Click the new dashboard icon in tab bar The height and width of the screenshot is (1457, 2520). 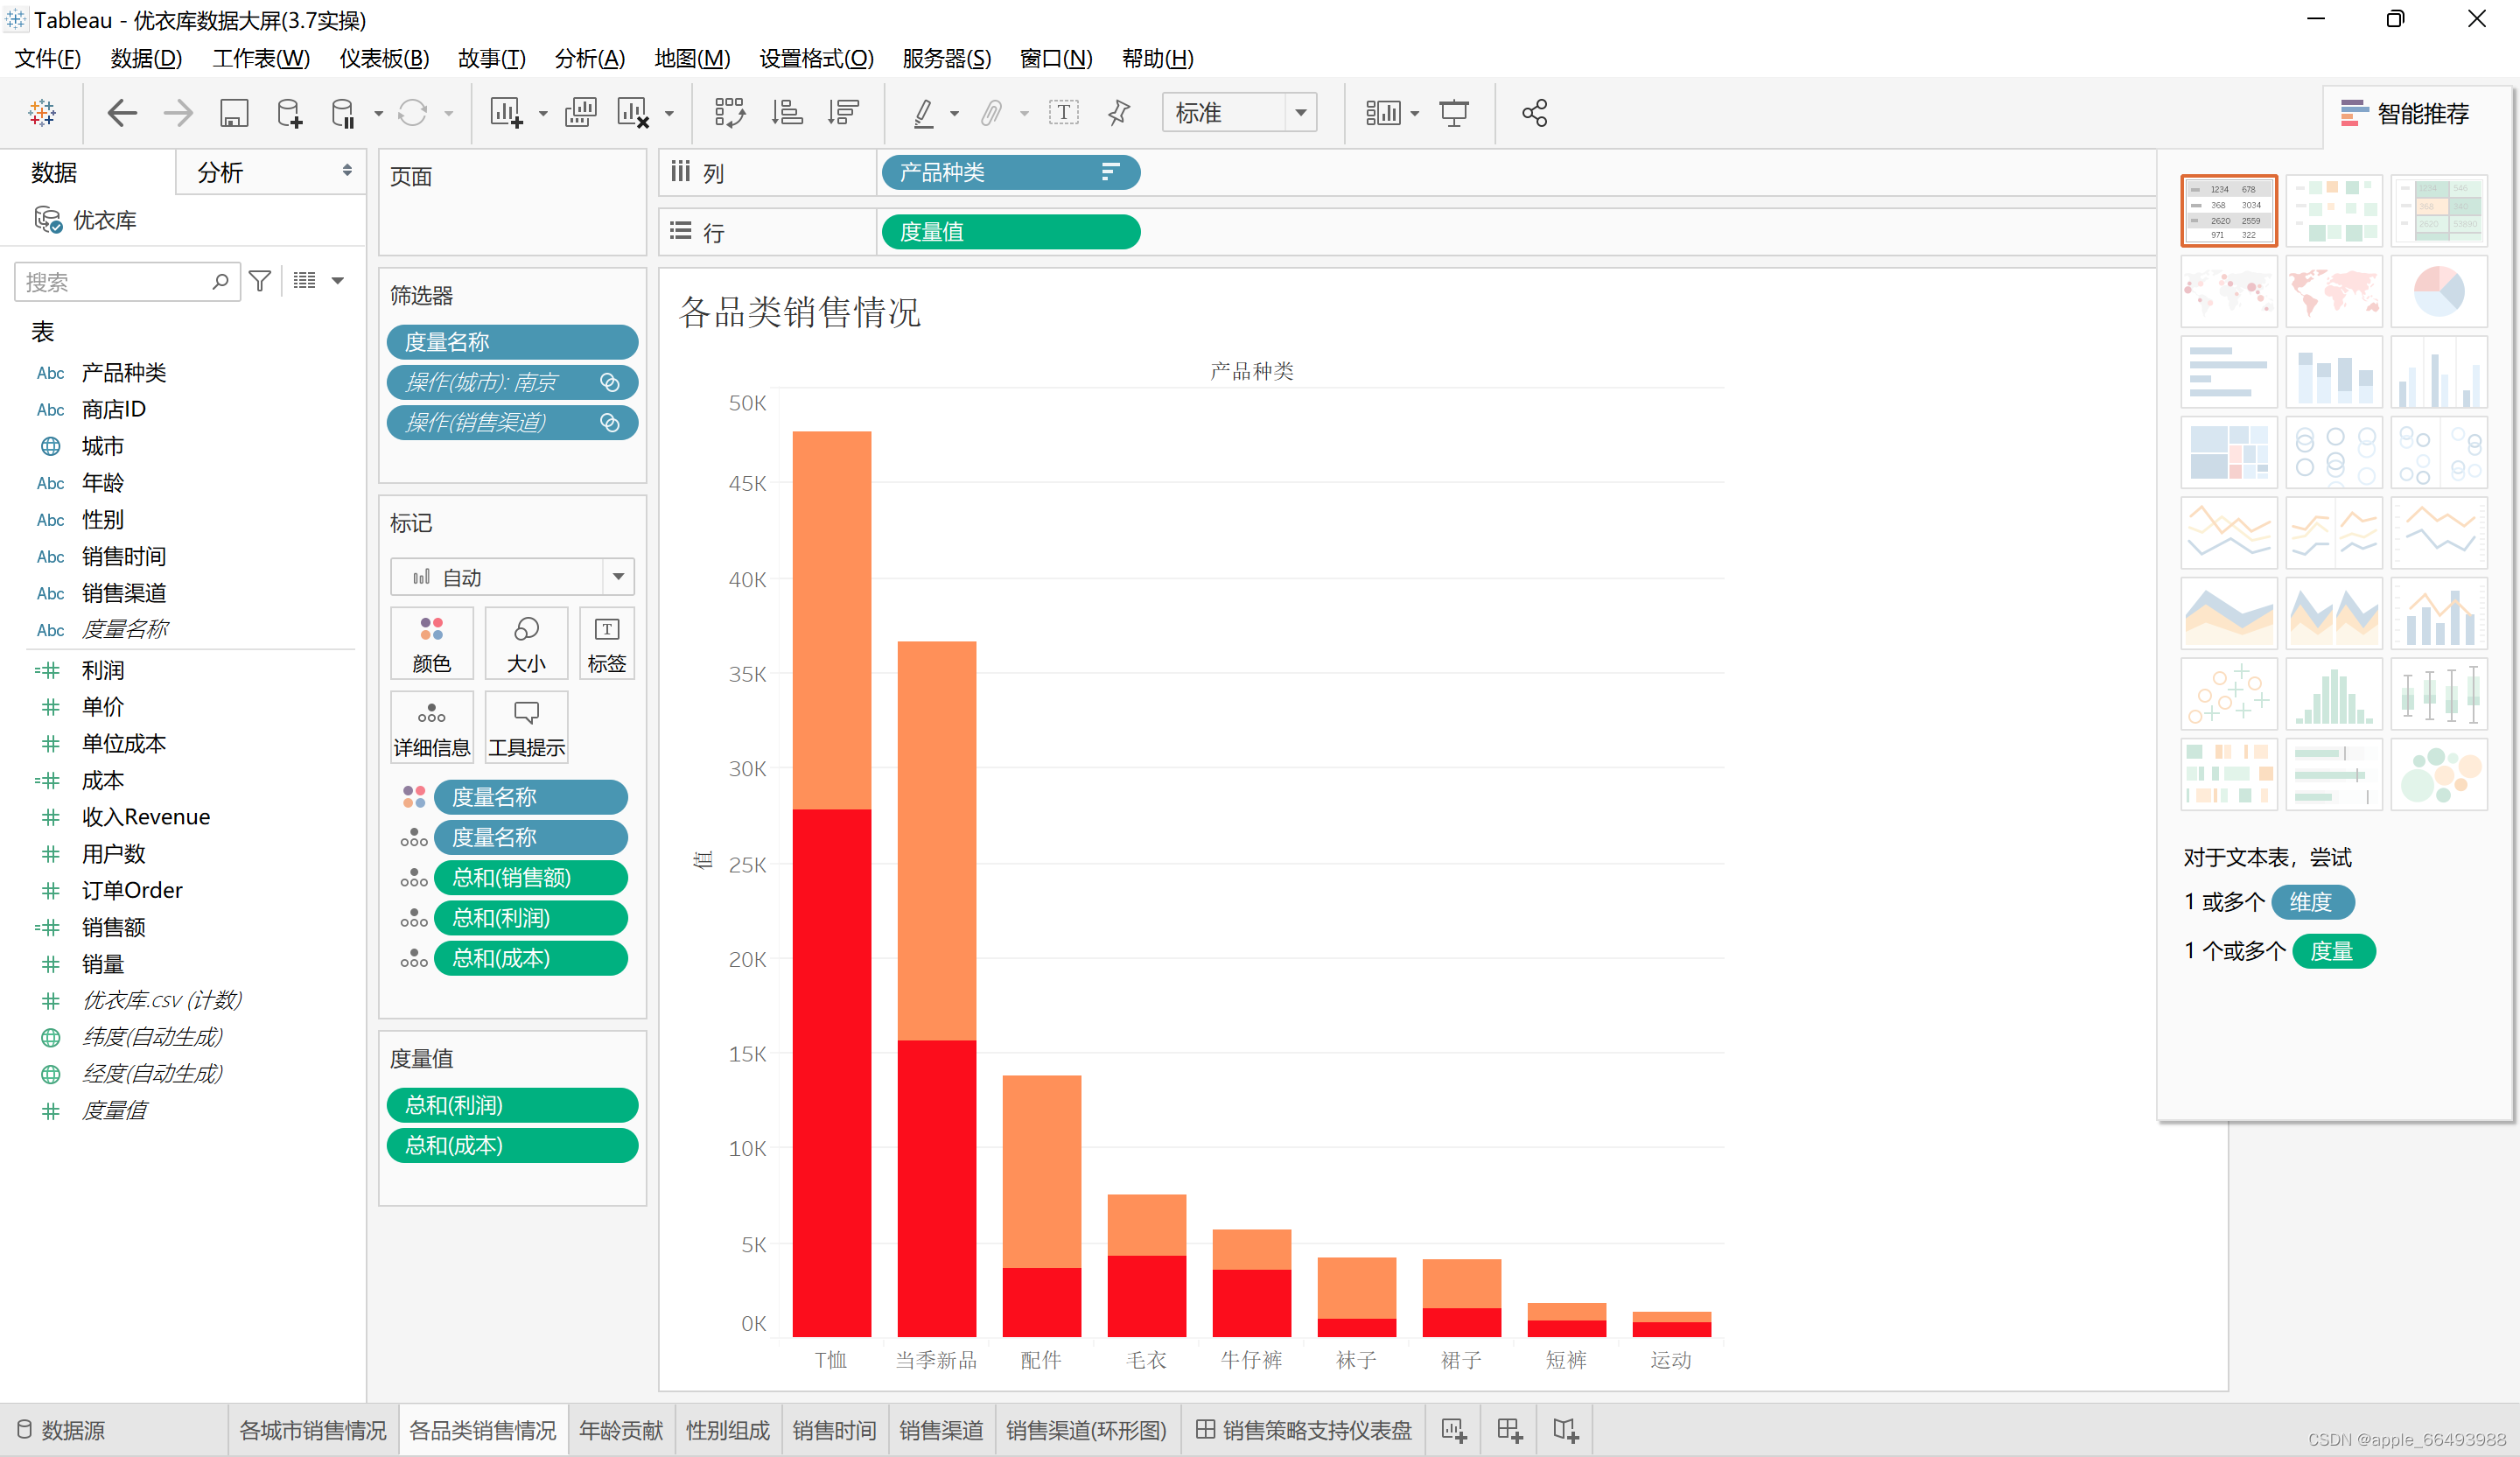[x=1509, y=1430]
